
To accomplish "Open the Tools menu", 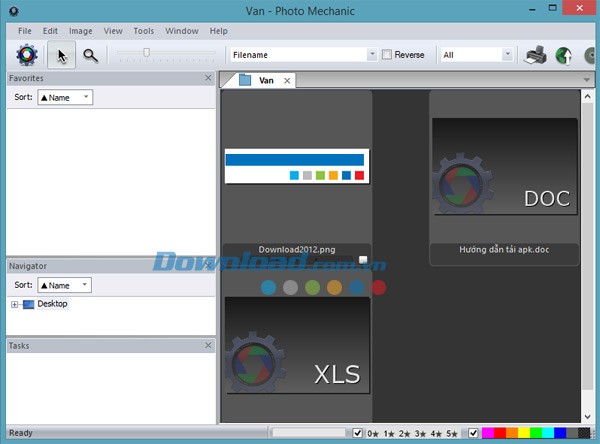I will (144, 31).
